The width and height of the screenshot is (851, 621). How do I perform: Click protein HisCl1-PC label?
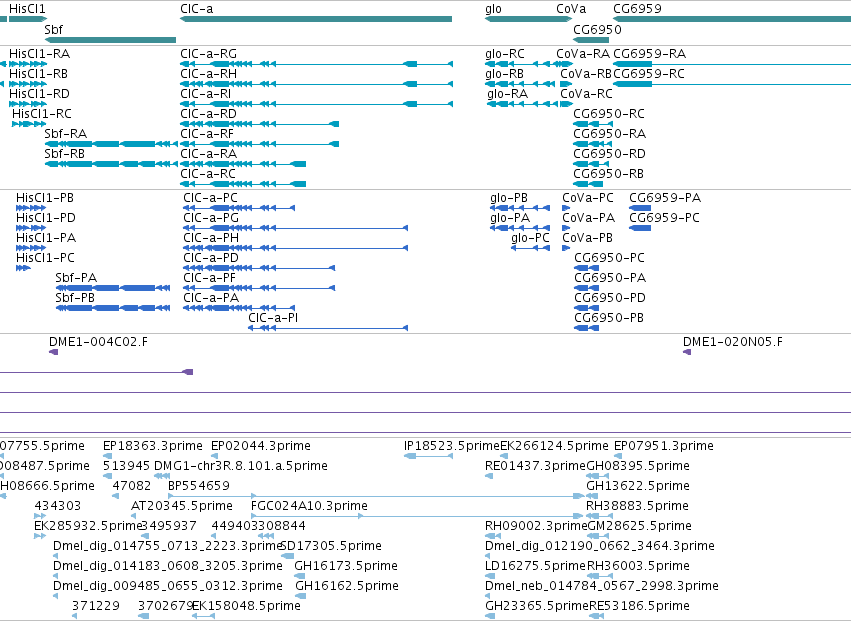tap(46, 258)
